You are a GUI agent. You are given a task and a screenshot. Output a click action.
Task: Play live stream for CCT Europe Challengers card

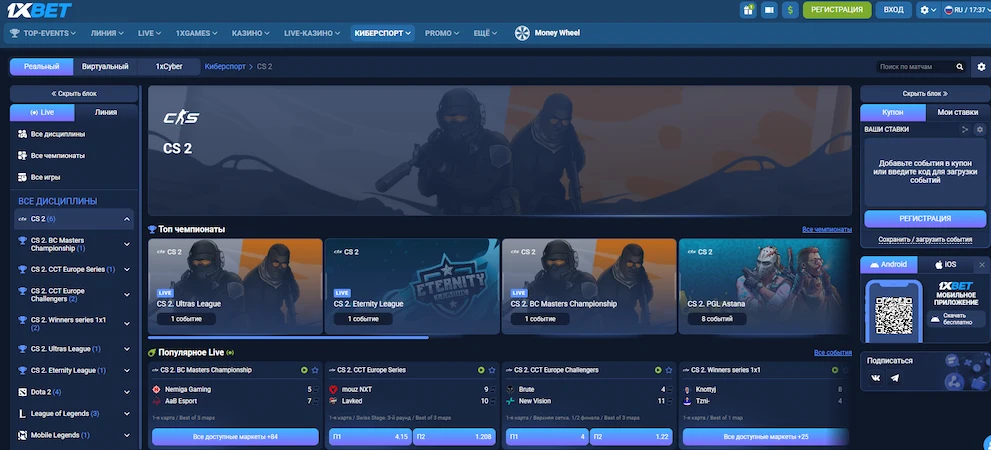click(x=659, y=370)
